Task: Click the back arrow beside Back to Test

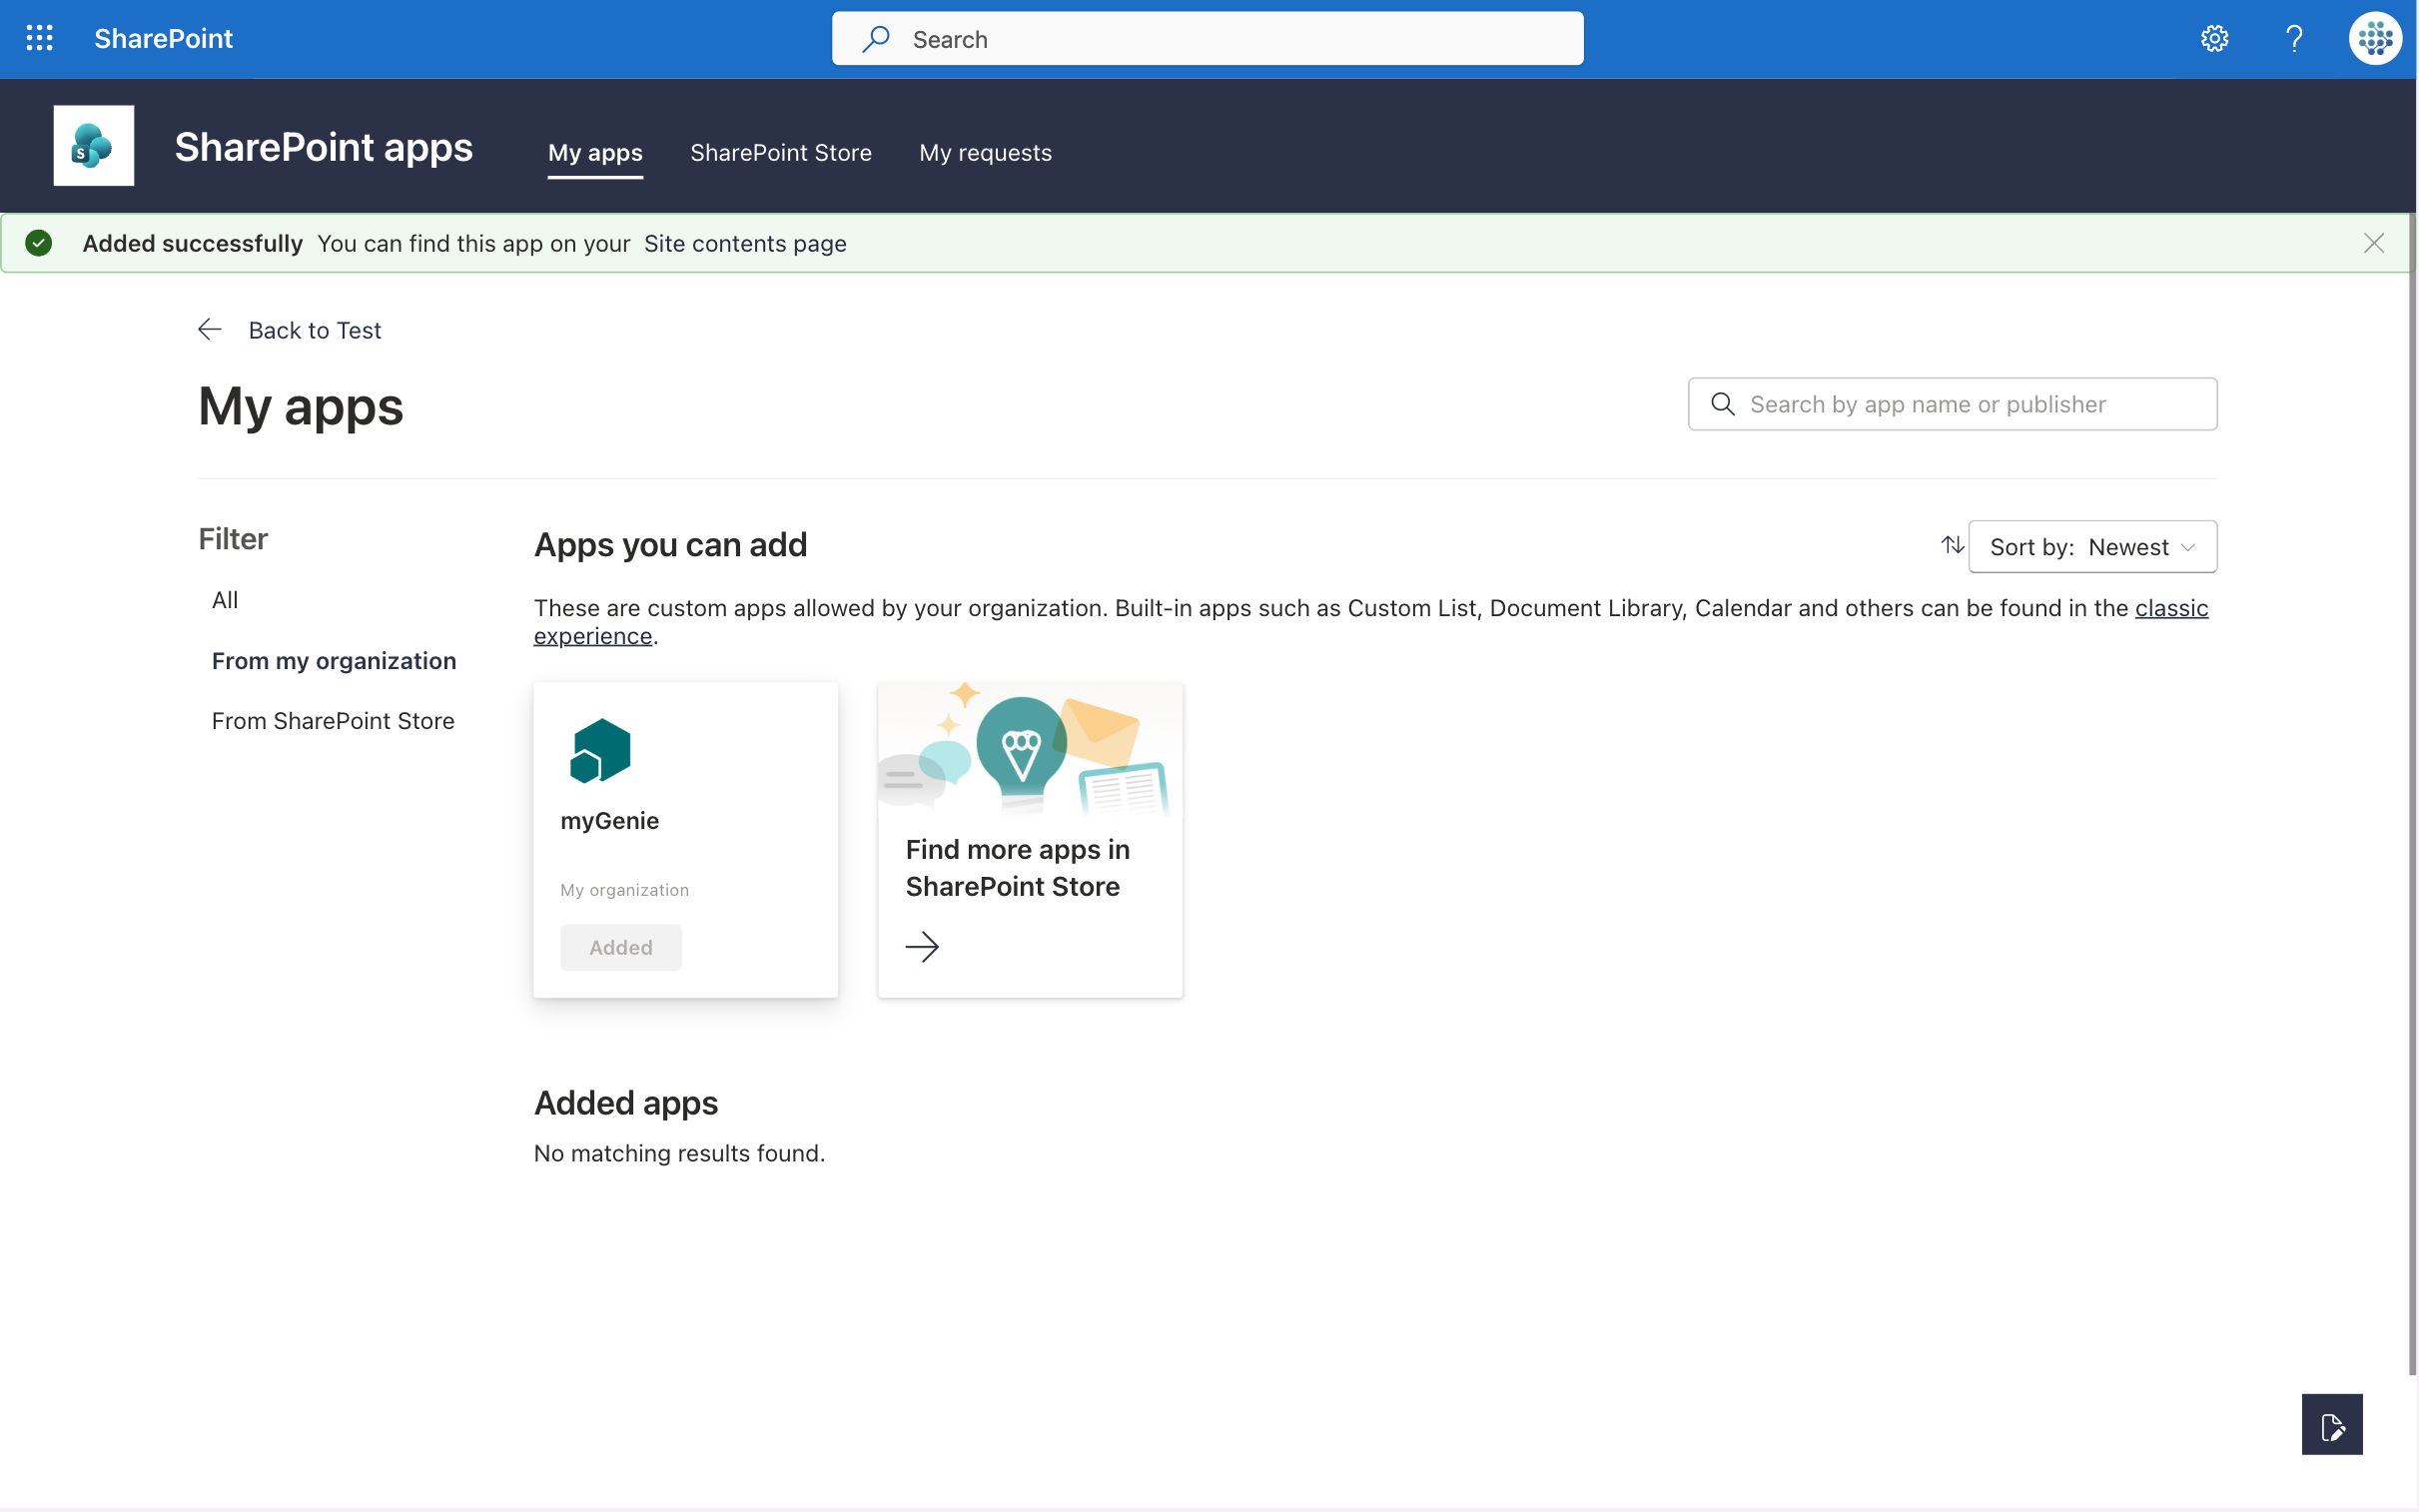Action: (x=210, y=330)
